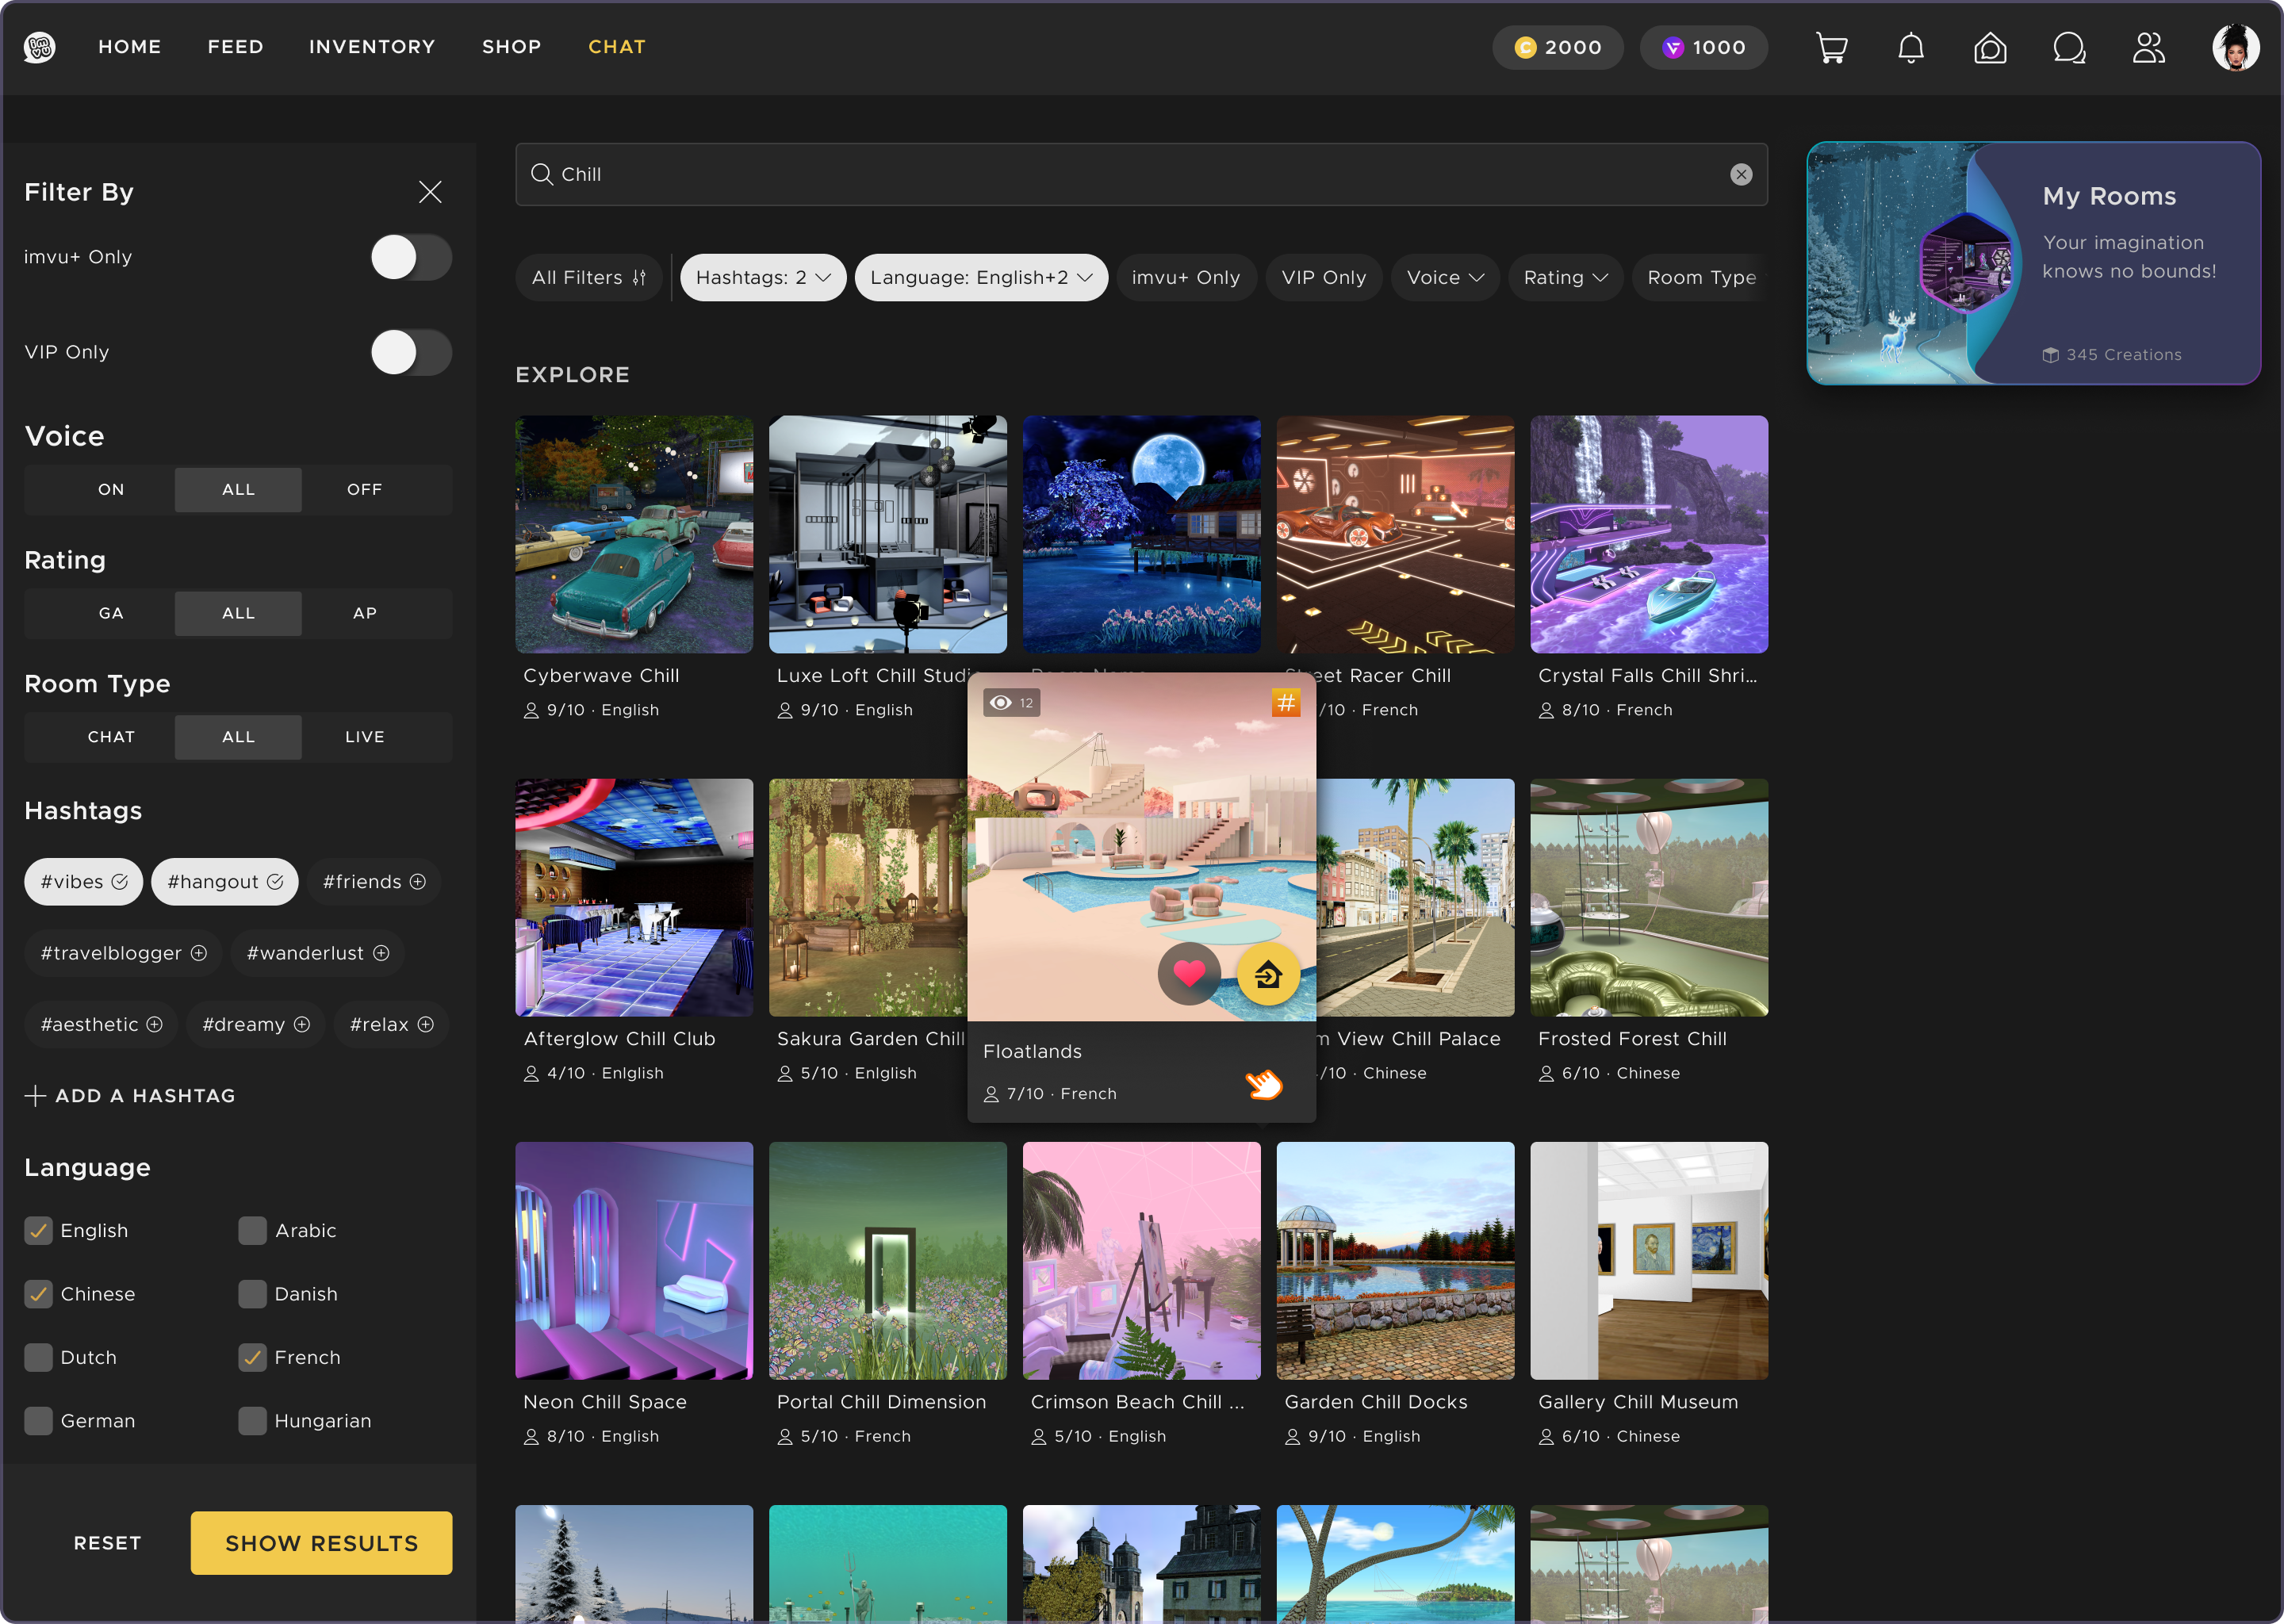Open the friends people icon

point(2148,48)
